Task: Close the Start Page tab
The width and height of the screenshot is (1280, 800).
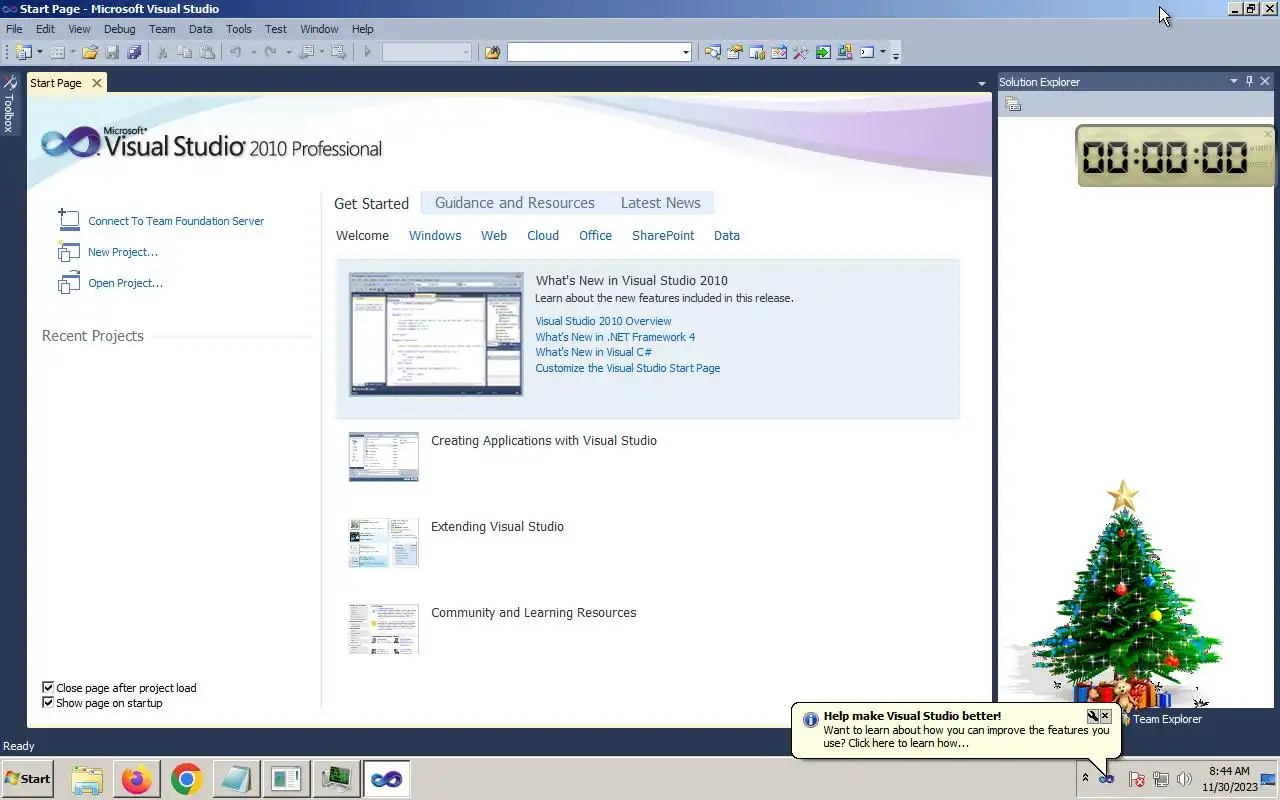Action: 97,83
